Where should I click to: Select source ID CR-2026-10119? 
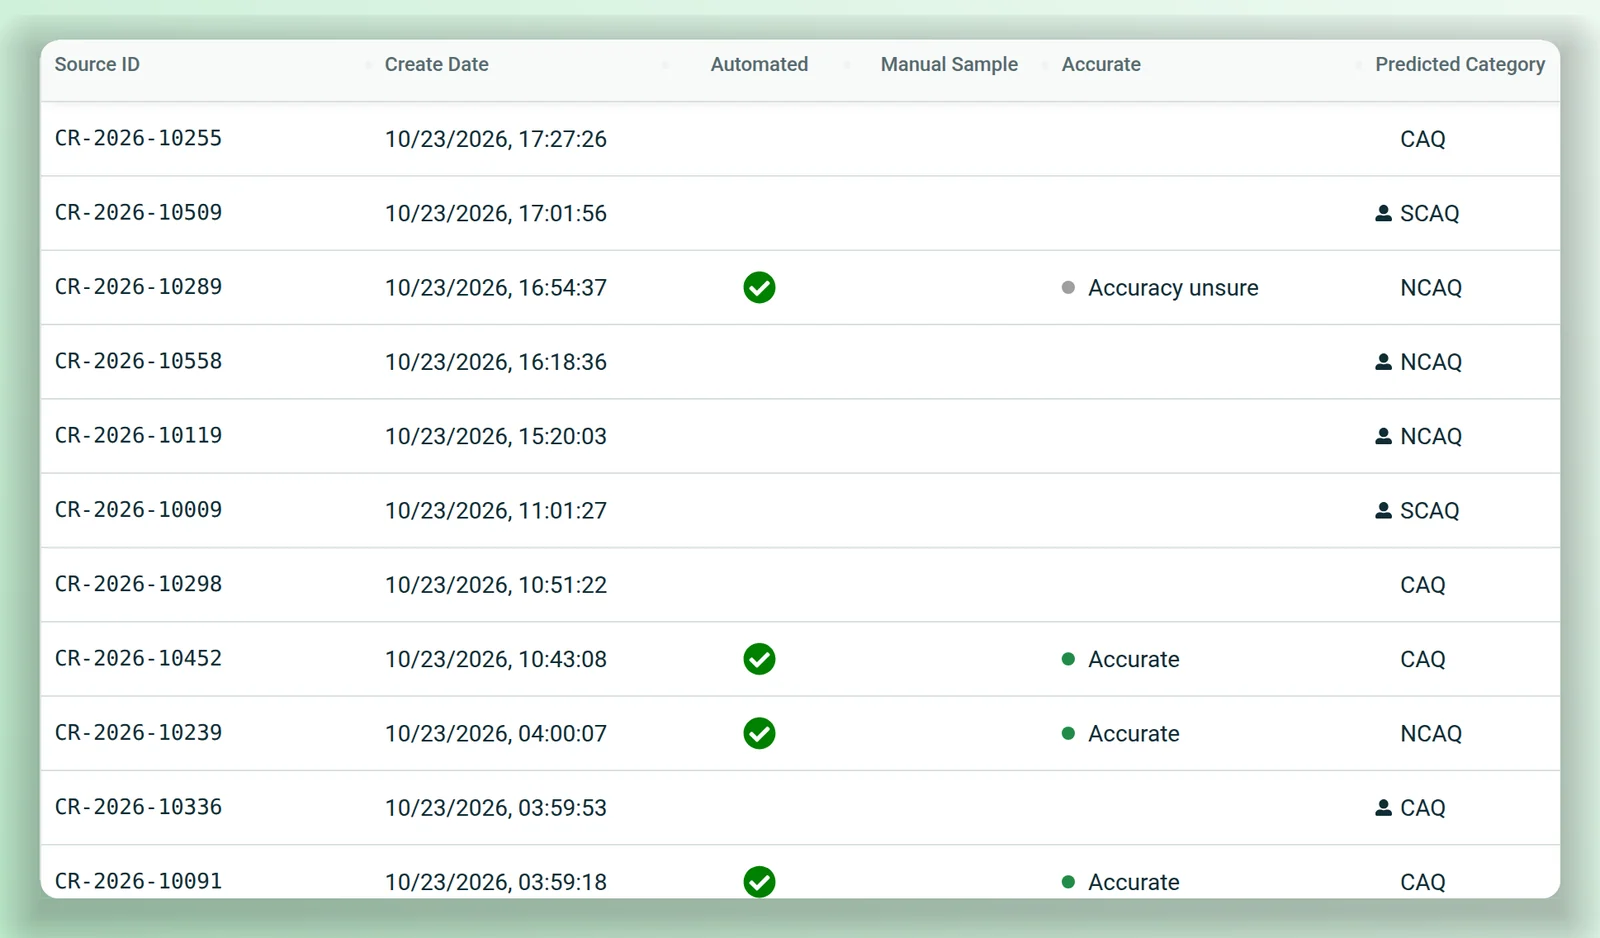click(138, 435)
